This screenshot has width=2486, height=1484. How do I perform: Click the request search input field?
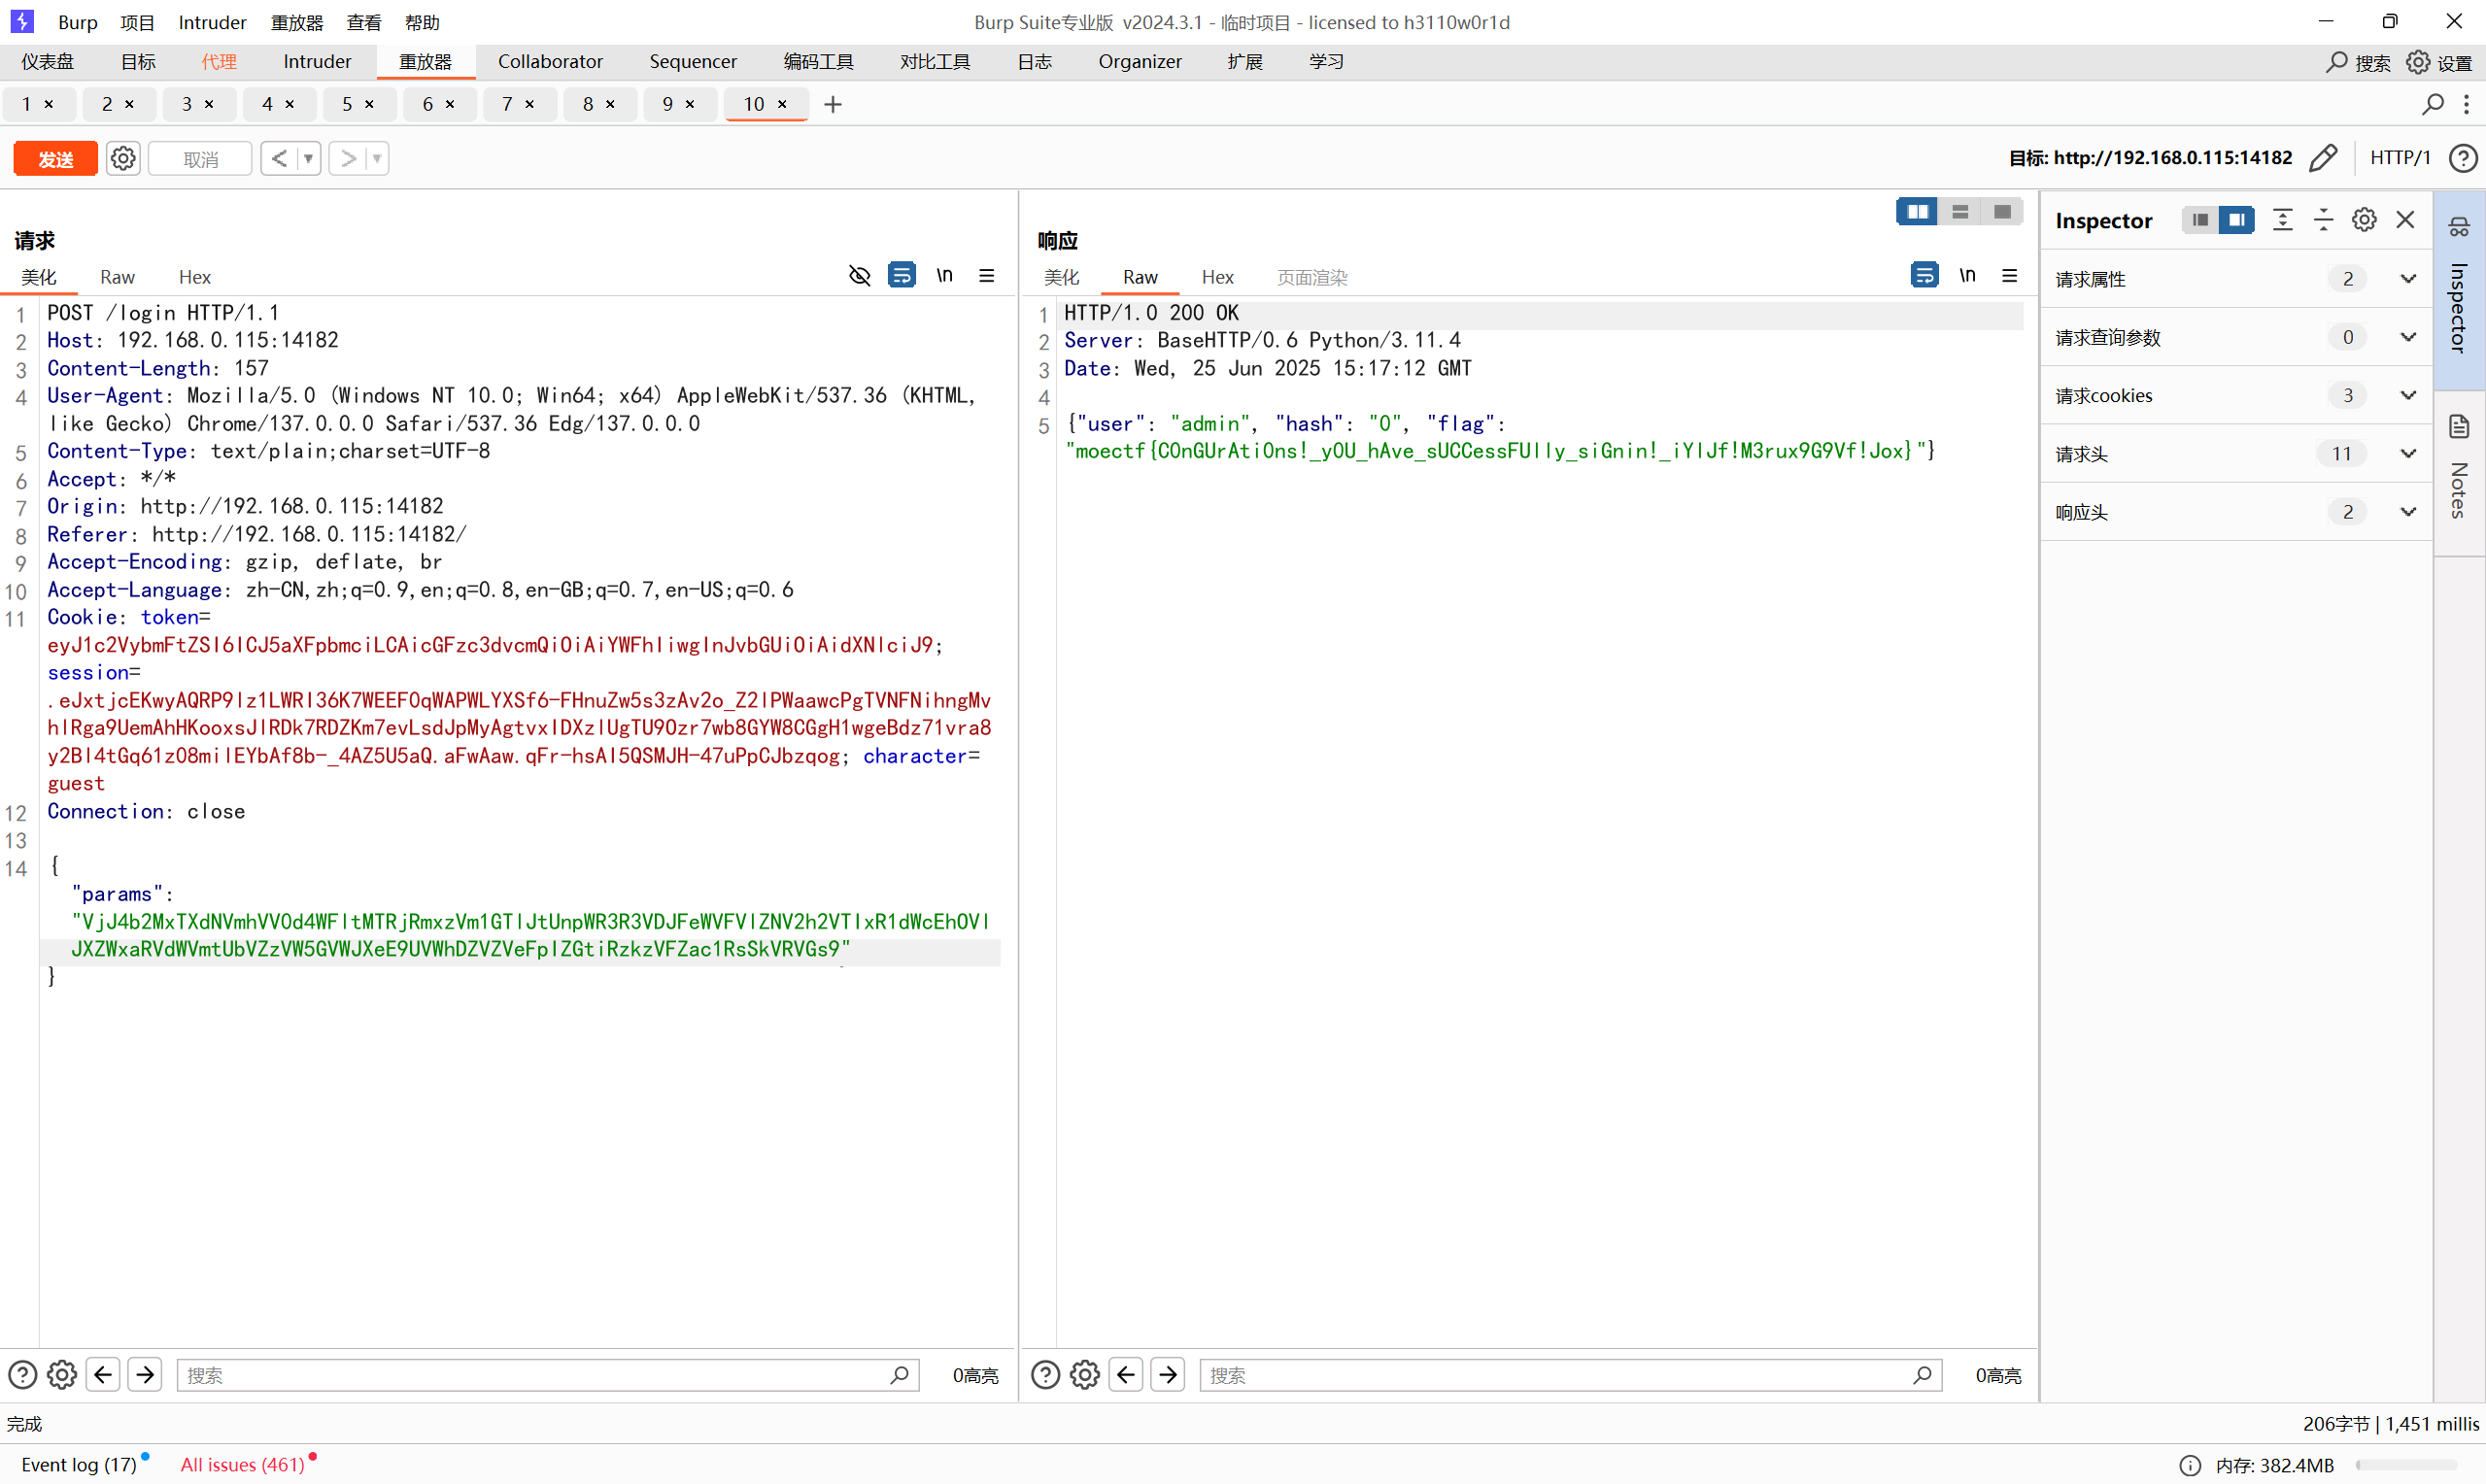(548, 1375)
